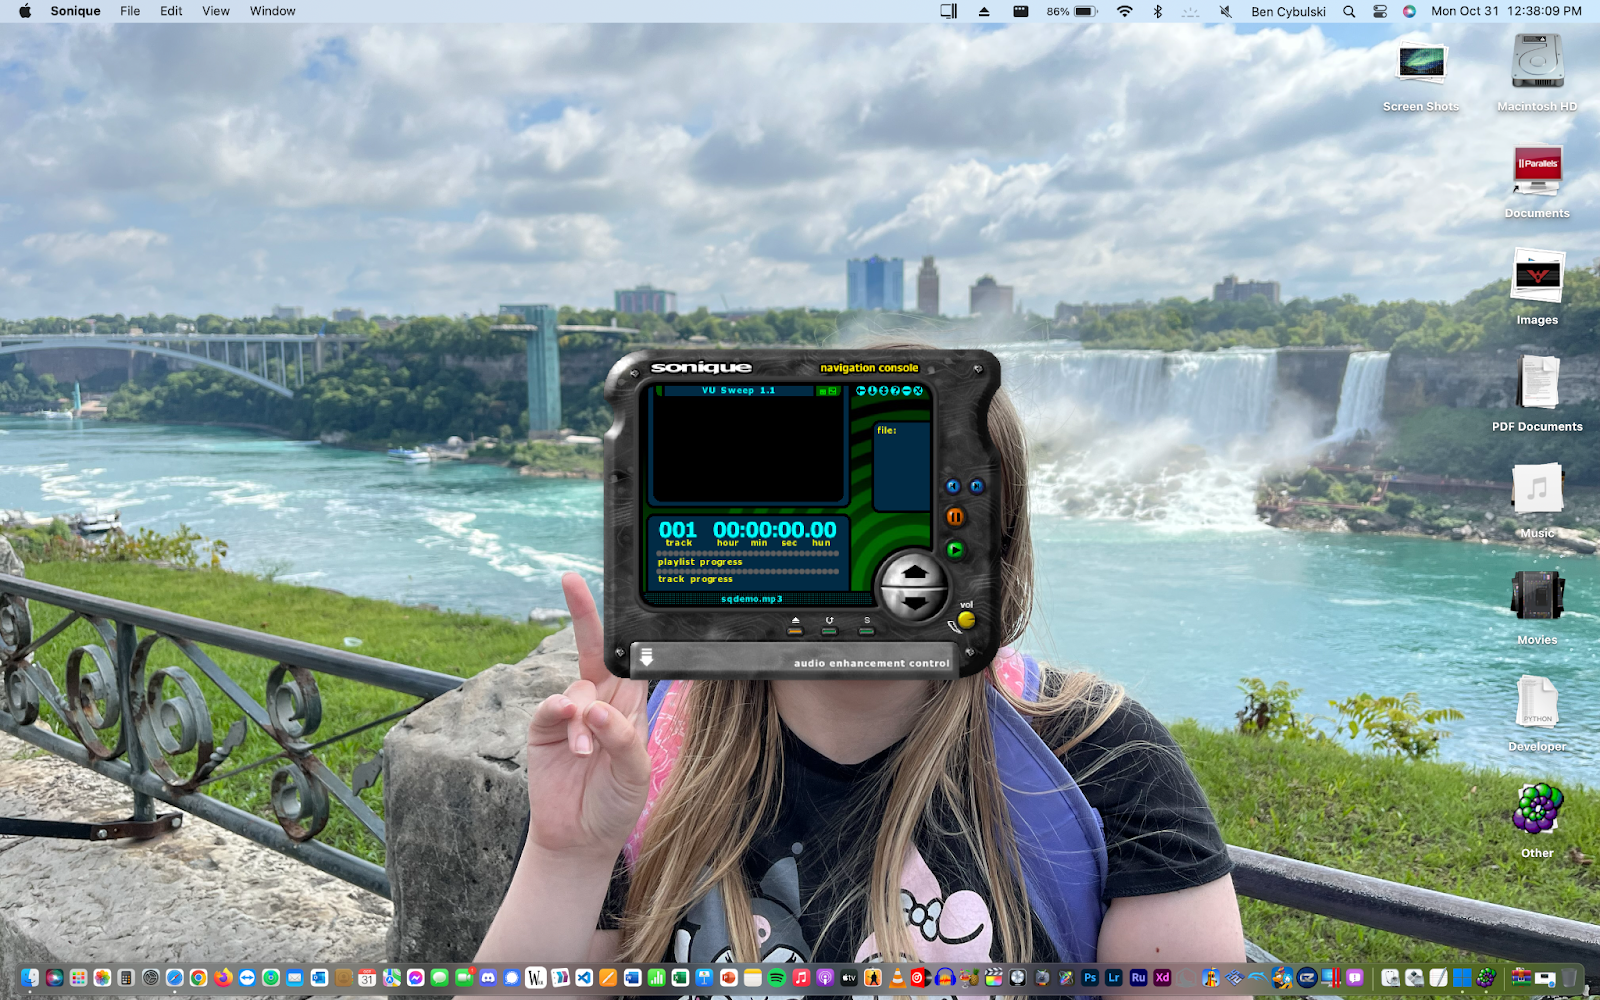Click the track number 001 display

click(x=677, y=530)
